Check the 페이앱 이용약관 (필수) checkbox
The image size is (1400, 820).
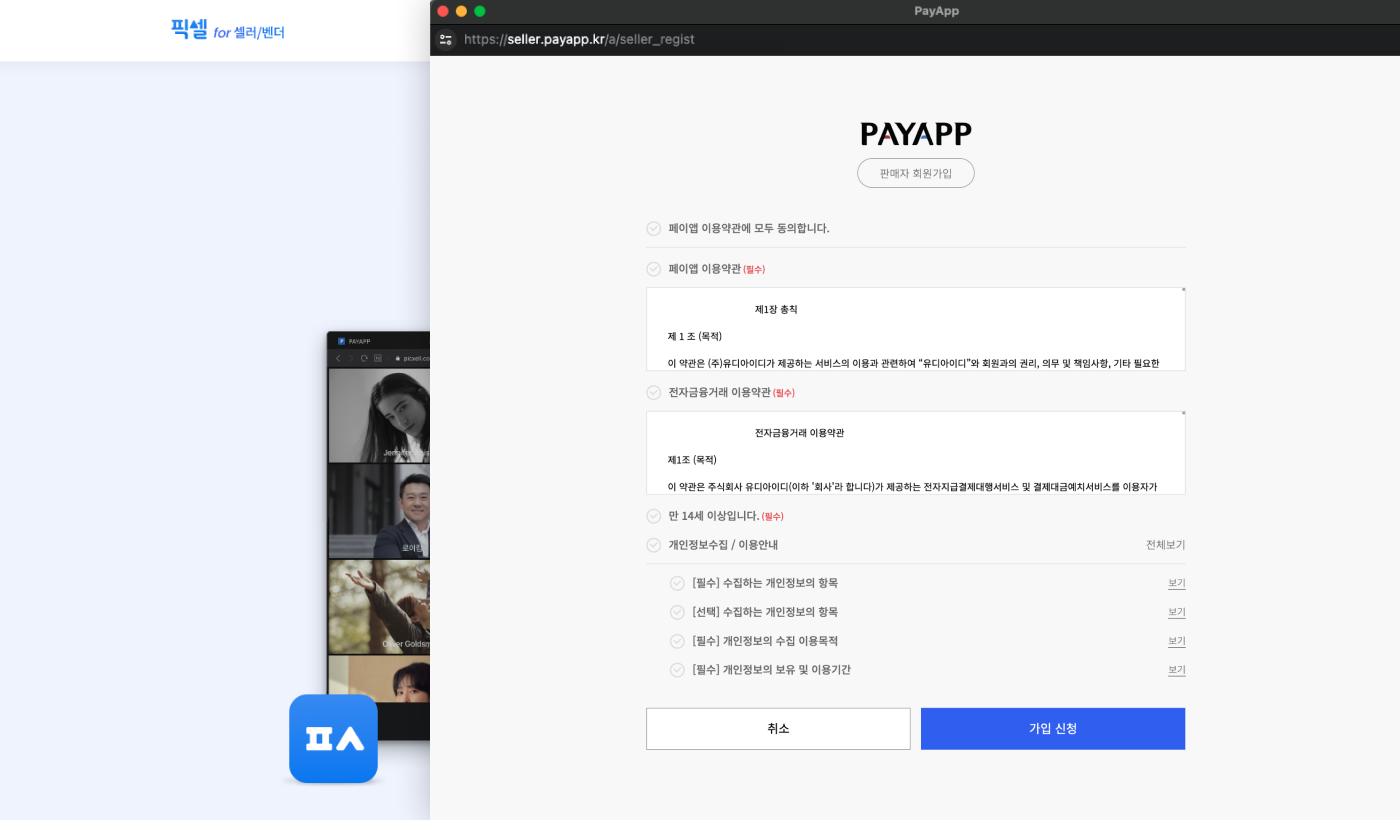point(654,269)
